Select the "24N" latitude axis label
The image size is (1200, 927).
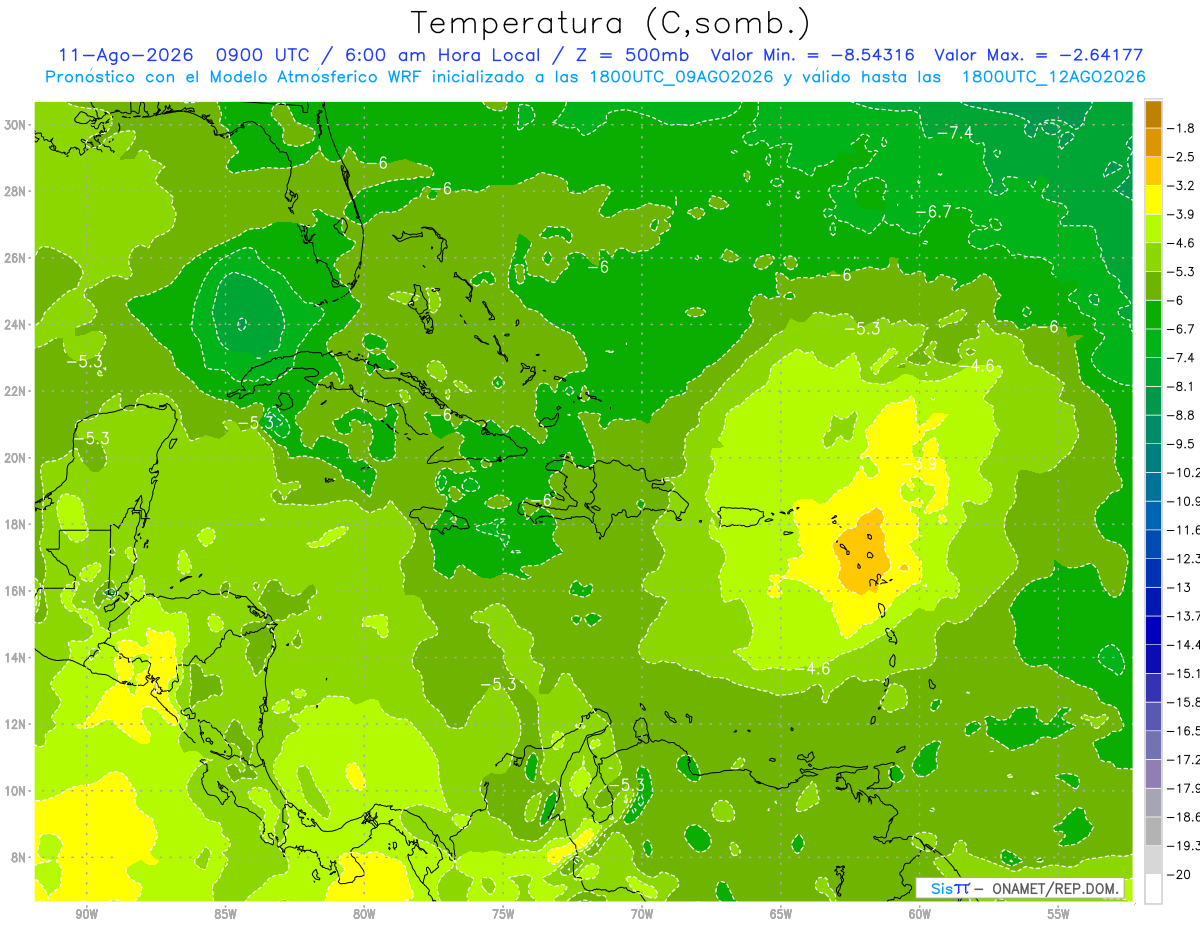pyautogui.click(x=16, y=324)
